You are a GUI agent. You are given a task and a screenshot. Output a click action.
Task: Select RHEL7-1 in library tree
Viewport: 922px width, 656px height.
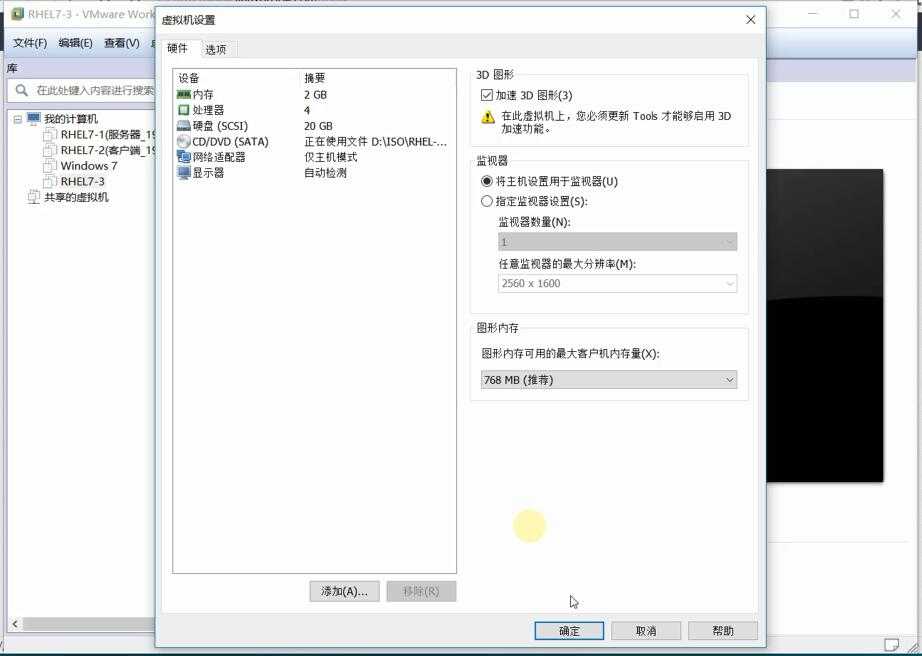click(107, 135)
